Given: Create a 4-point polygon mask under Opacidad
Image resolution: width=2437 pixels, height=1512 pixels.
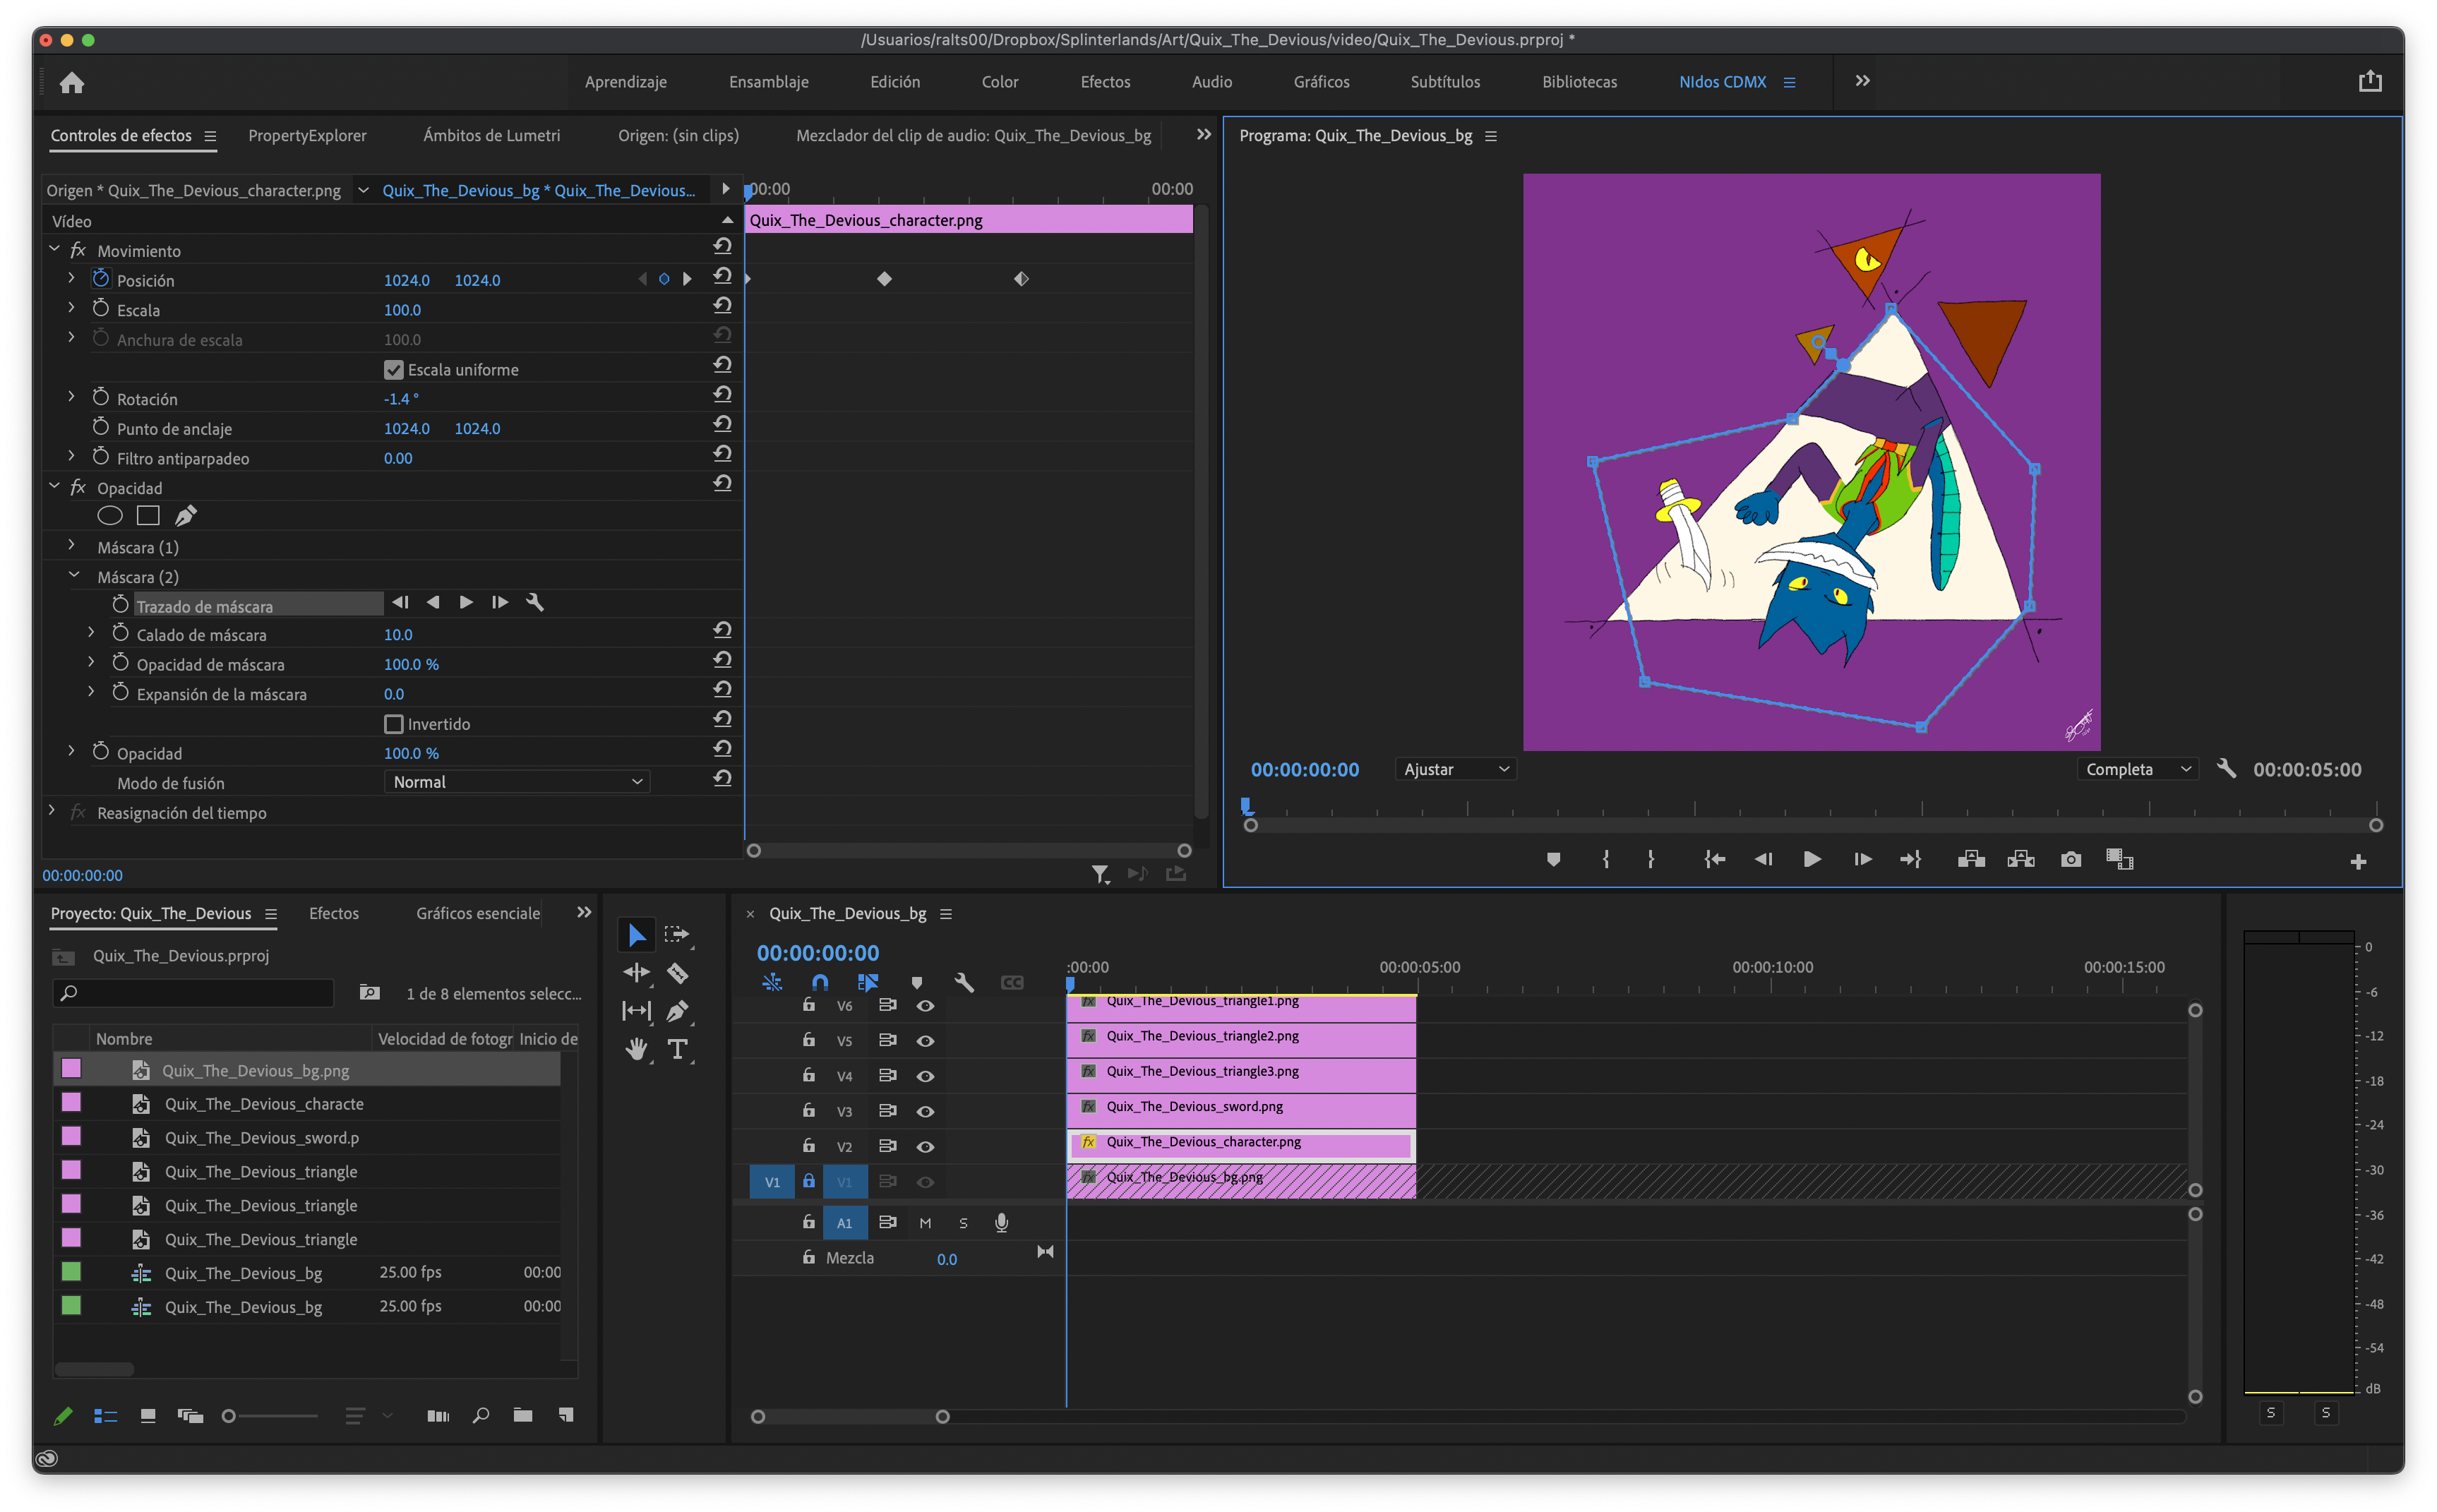Looking at the screenshot, I should coord(148,516).
